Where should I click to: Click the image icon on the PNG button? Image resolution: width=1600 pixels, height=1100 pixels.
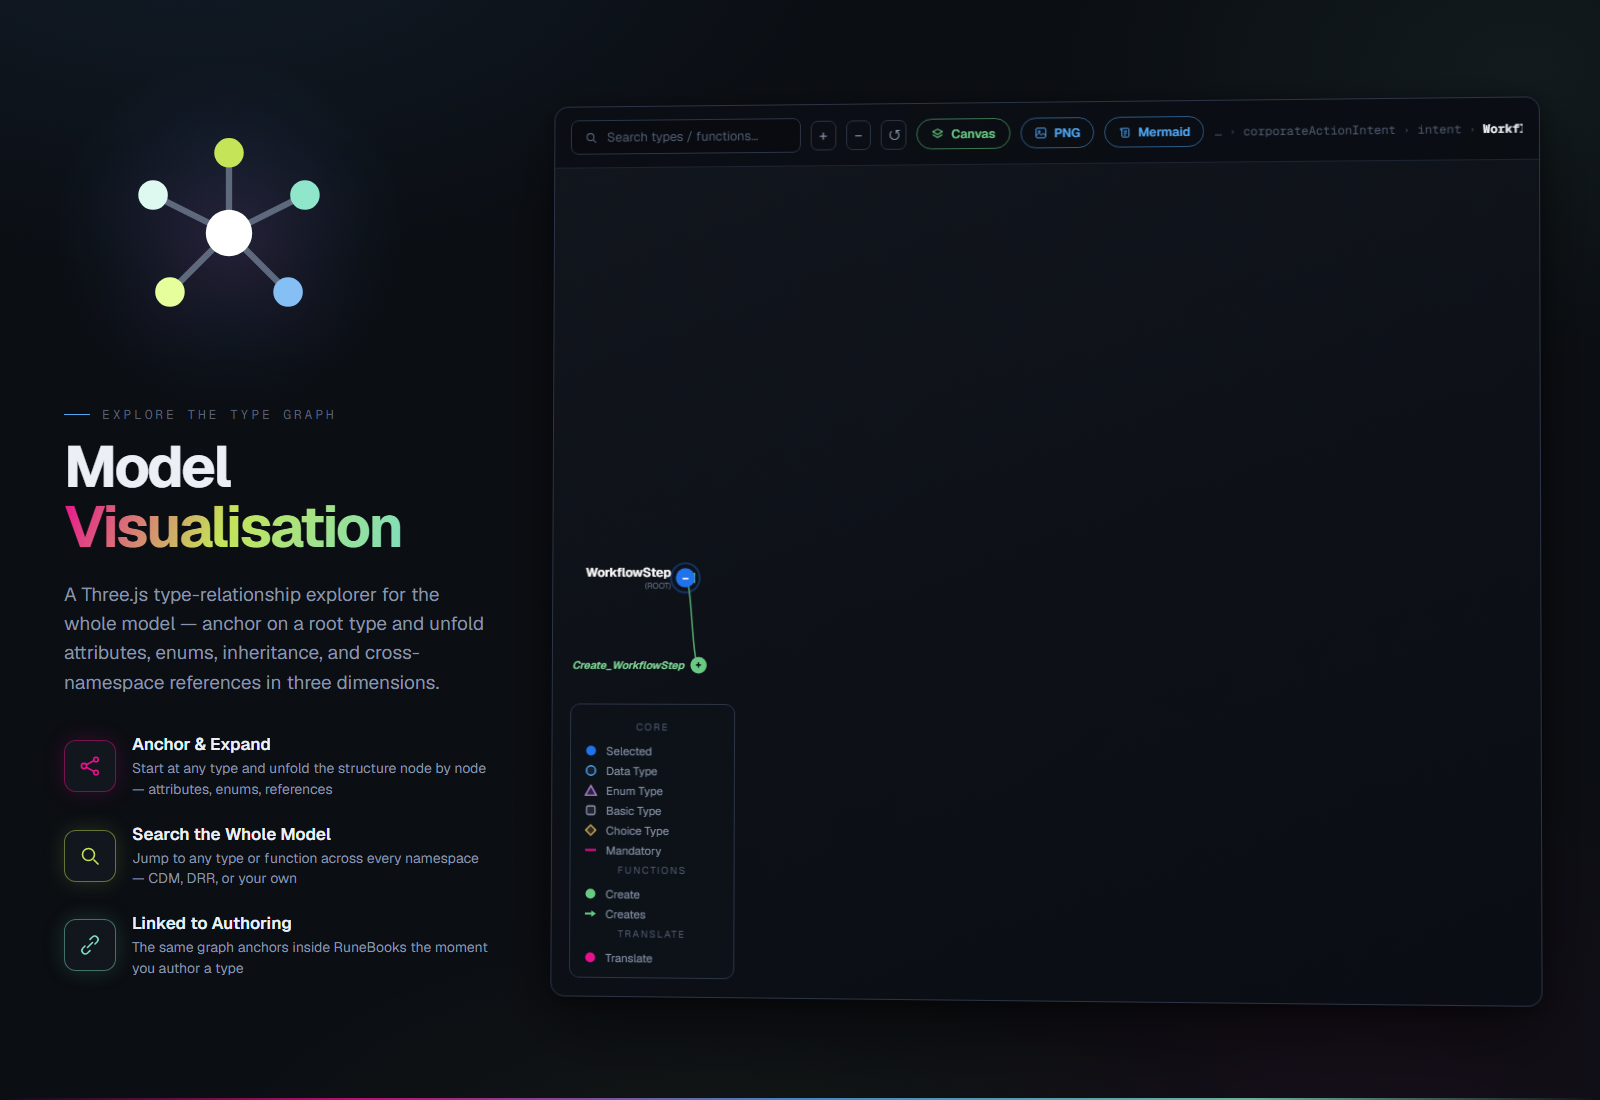pos(1041,133)
